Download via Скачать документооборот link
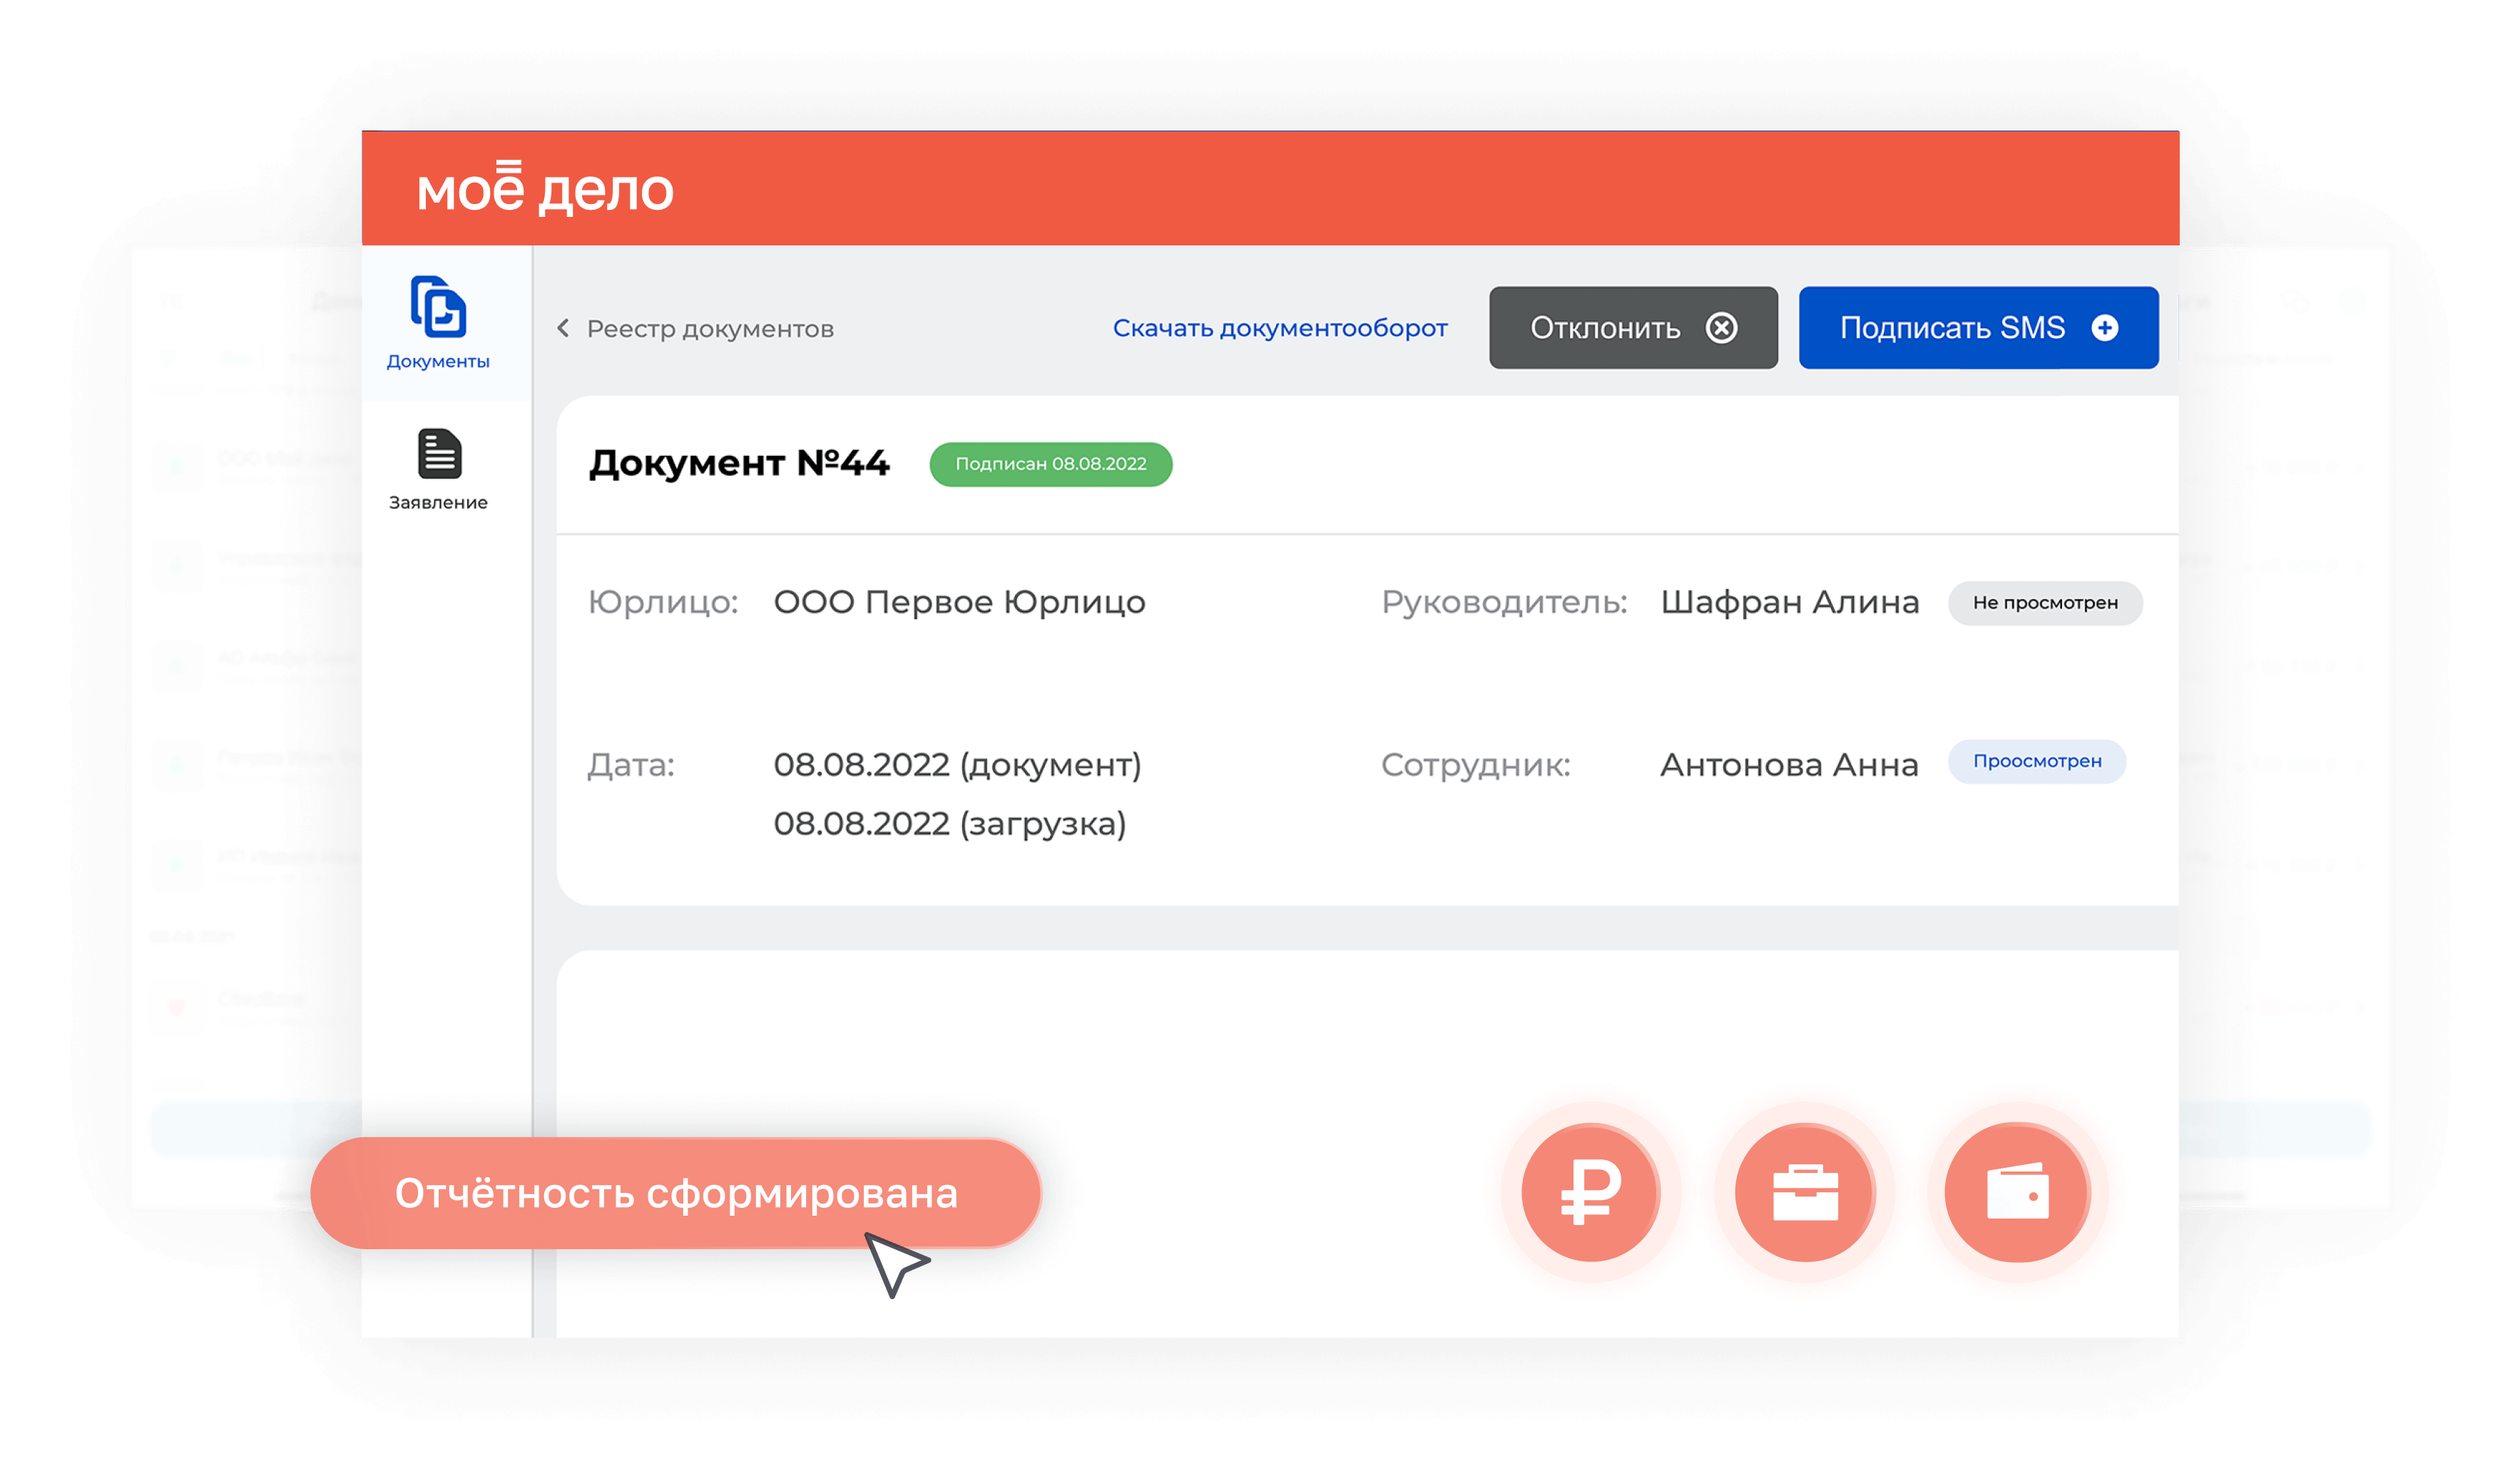The height and width of the screenshot is (1464, 2520). (1279, 328)
